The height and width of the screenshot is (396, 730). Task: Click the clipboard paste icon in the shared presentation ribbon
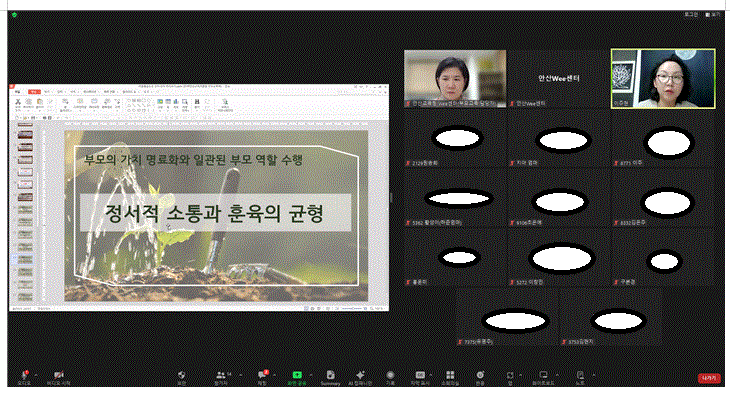(40, 101)
